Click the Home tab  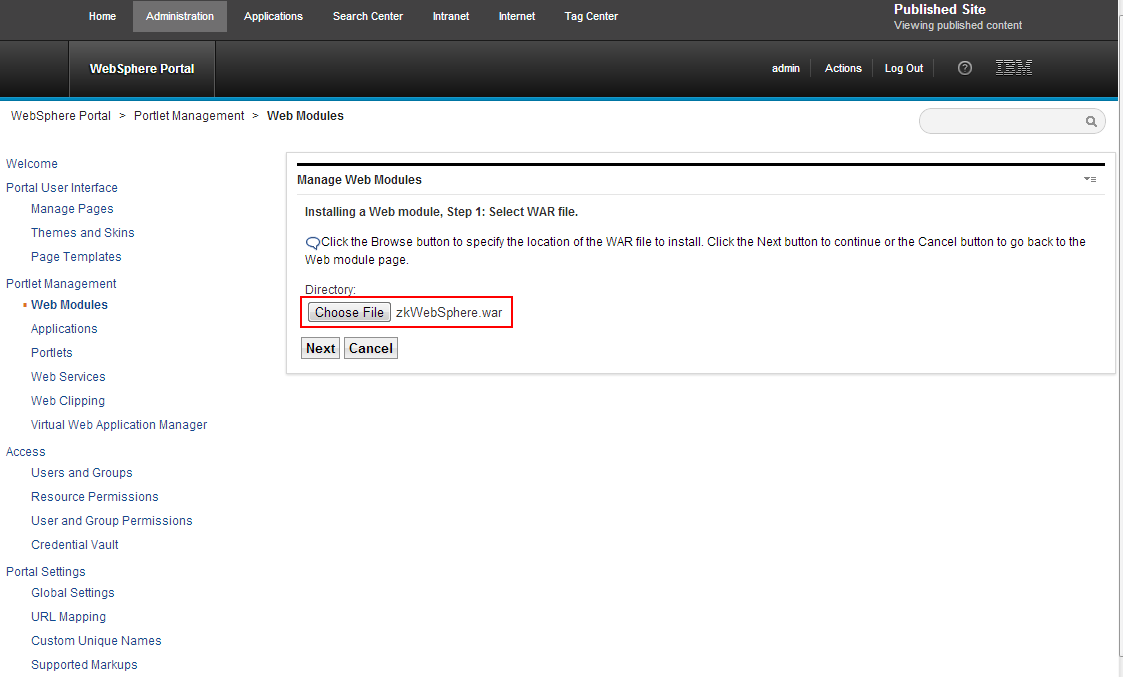pyautogui.click(x=102, y=16)
